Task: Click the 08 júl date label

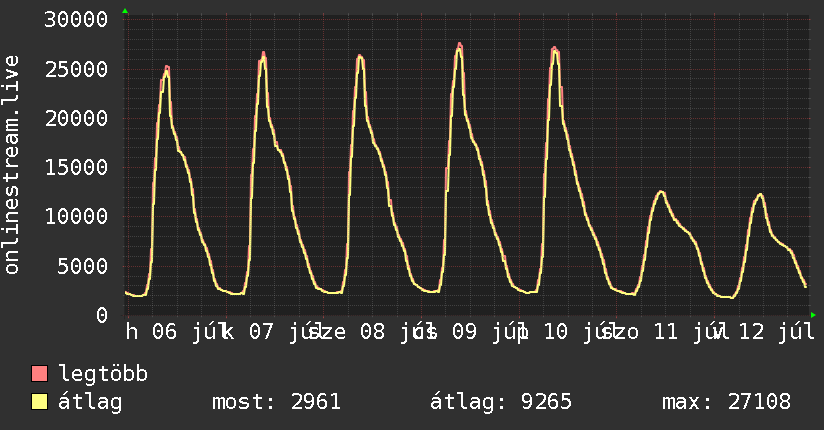Action: point(398,332)
